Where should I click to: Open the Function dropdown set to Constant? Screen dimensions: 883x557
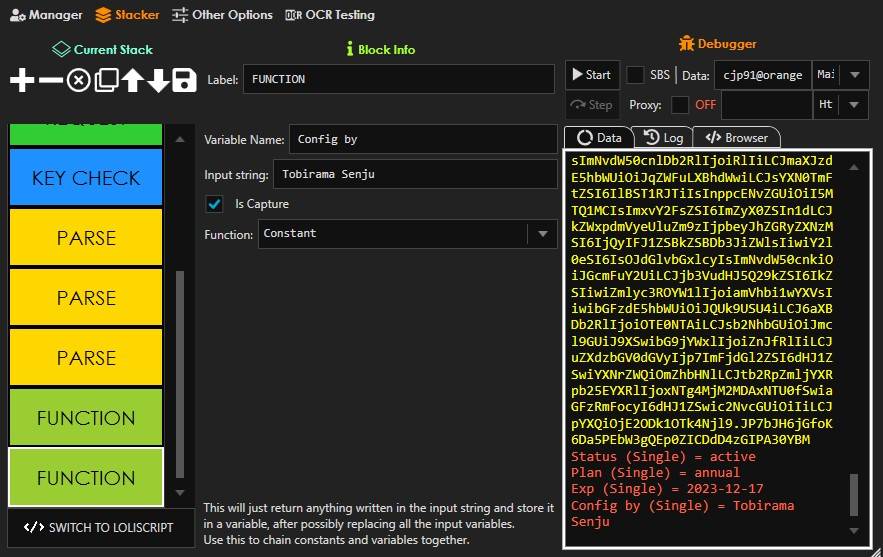click(407, 234)
